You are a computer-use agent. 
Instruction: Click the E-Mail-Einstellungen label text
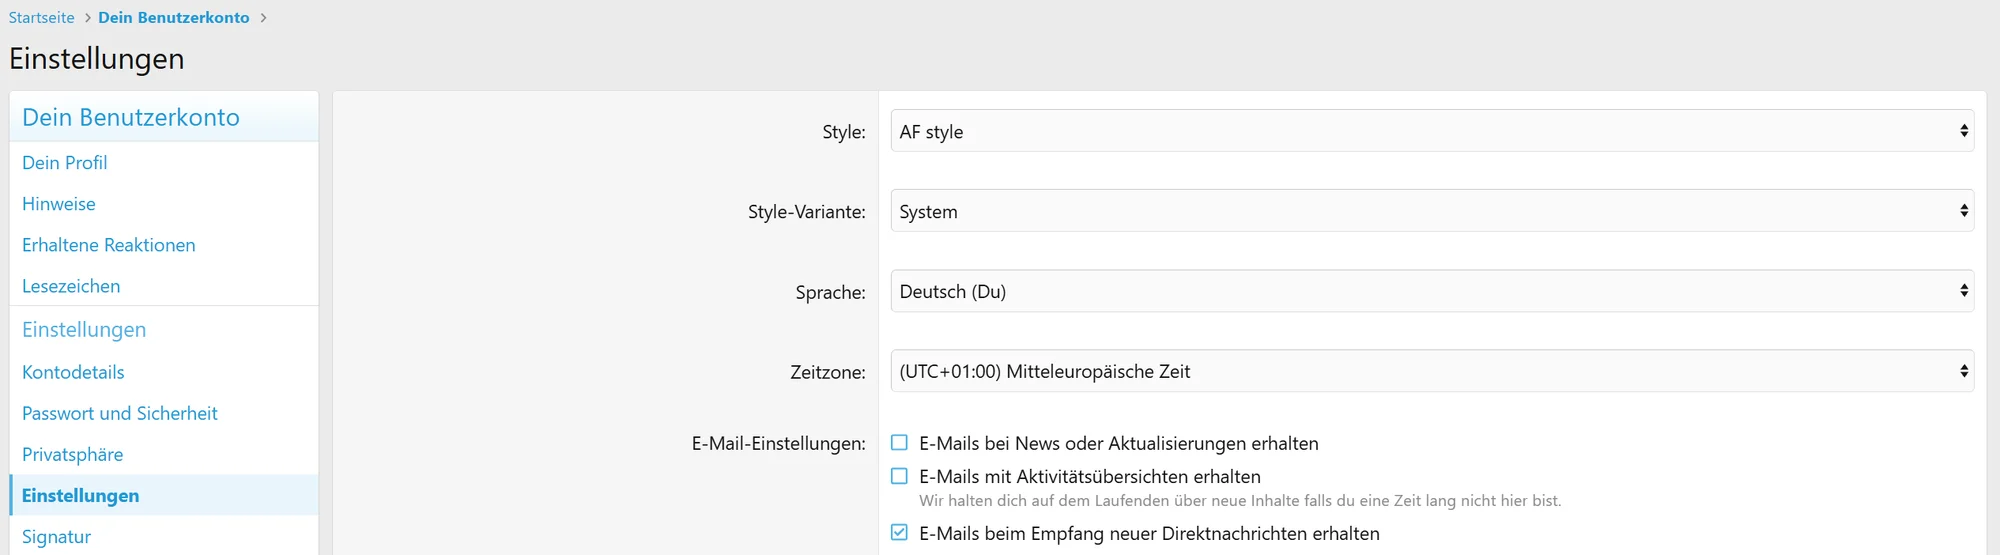coord(779,443)
